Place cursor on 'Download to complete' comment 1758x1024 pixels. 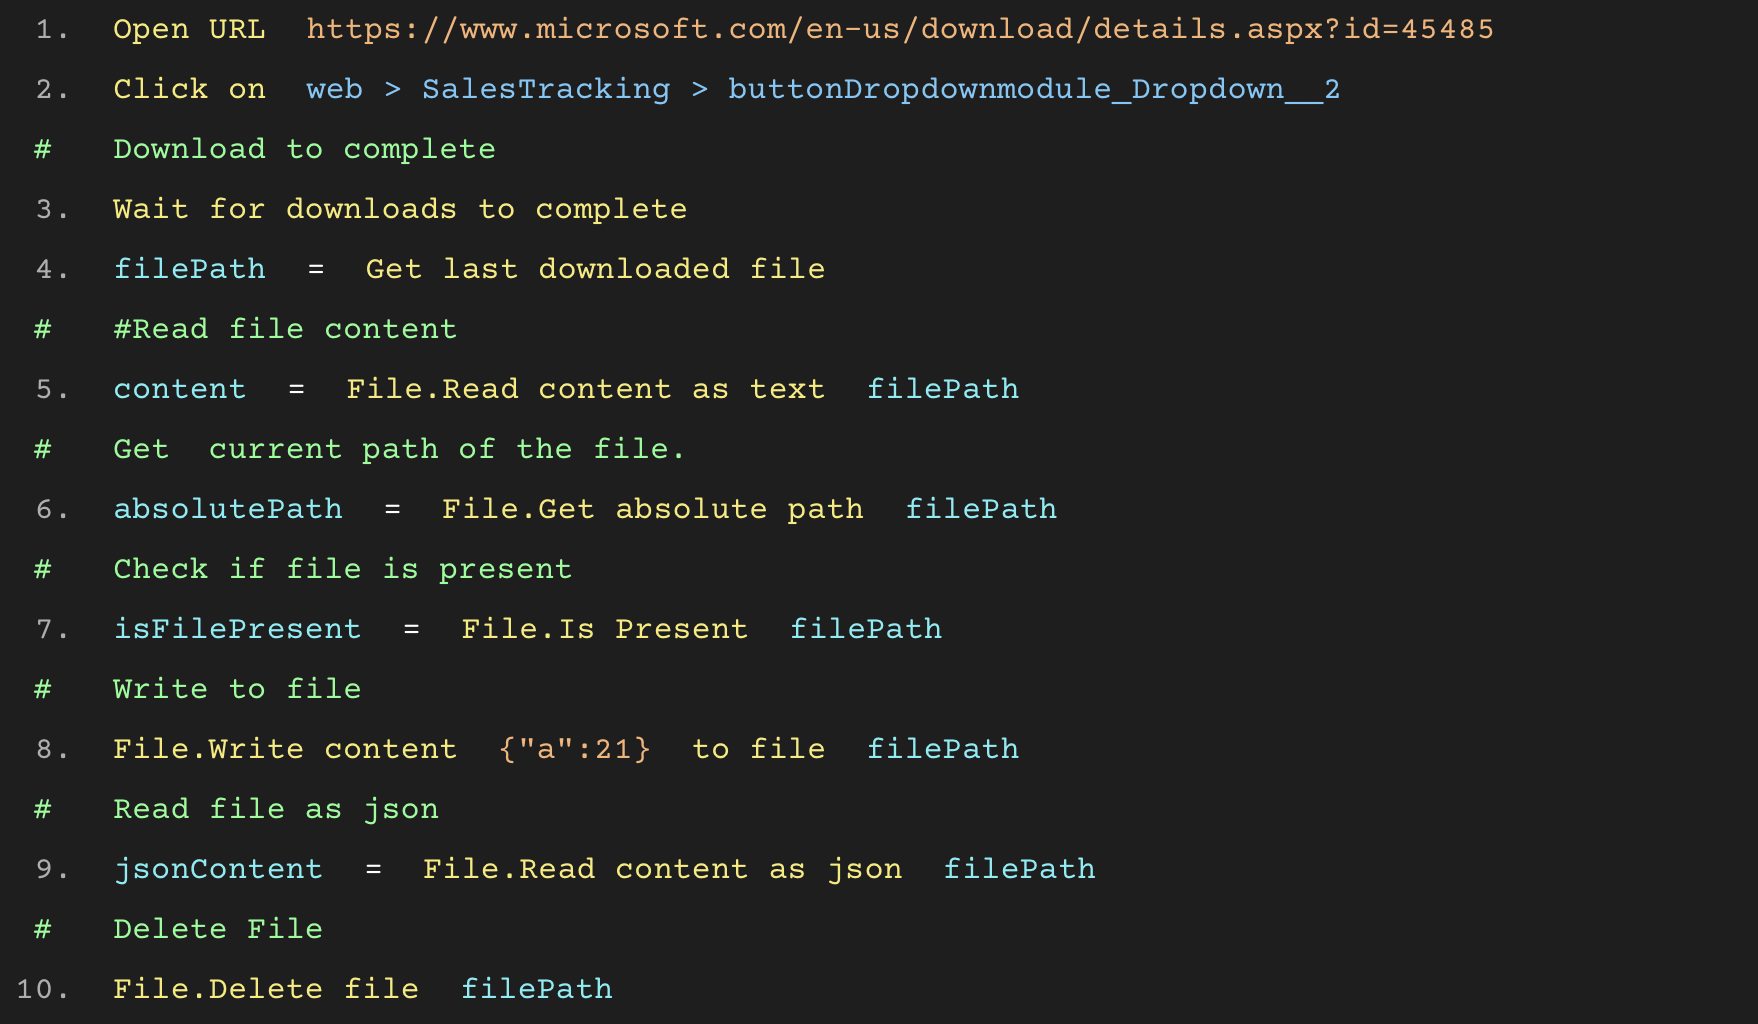tap(304, 149)
